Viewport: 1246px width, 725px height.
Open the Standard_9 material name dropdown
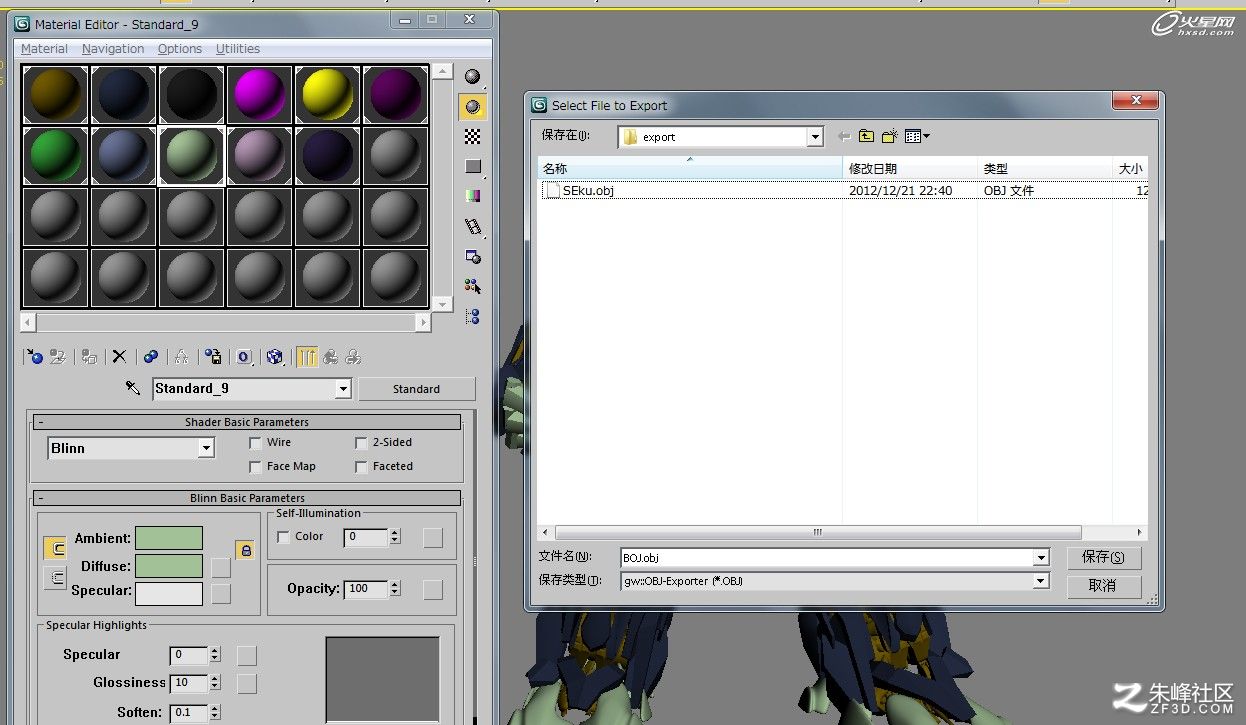(343, 389)
